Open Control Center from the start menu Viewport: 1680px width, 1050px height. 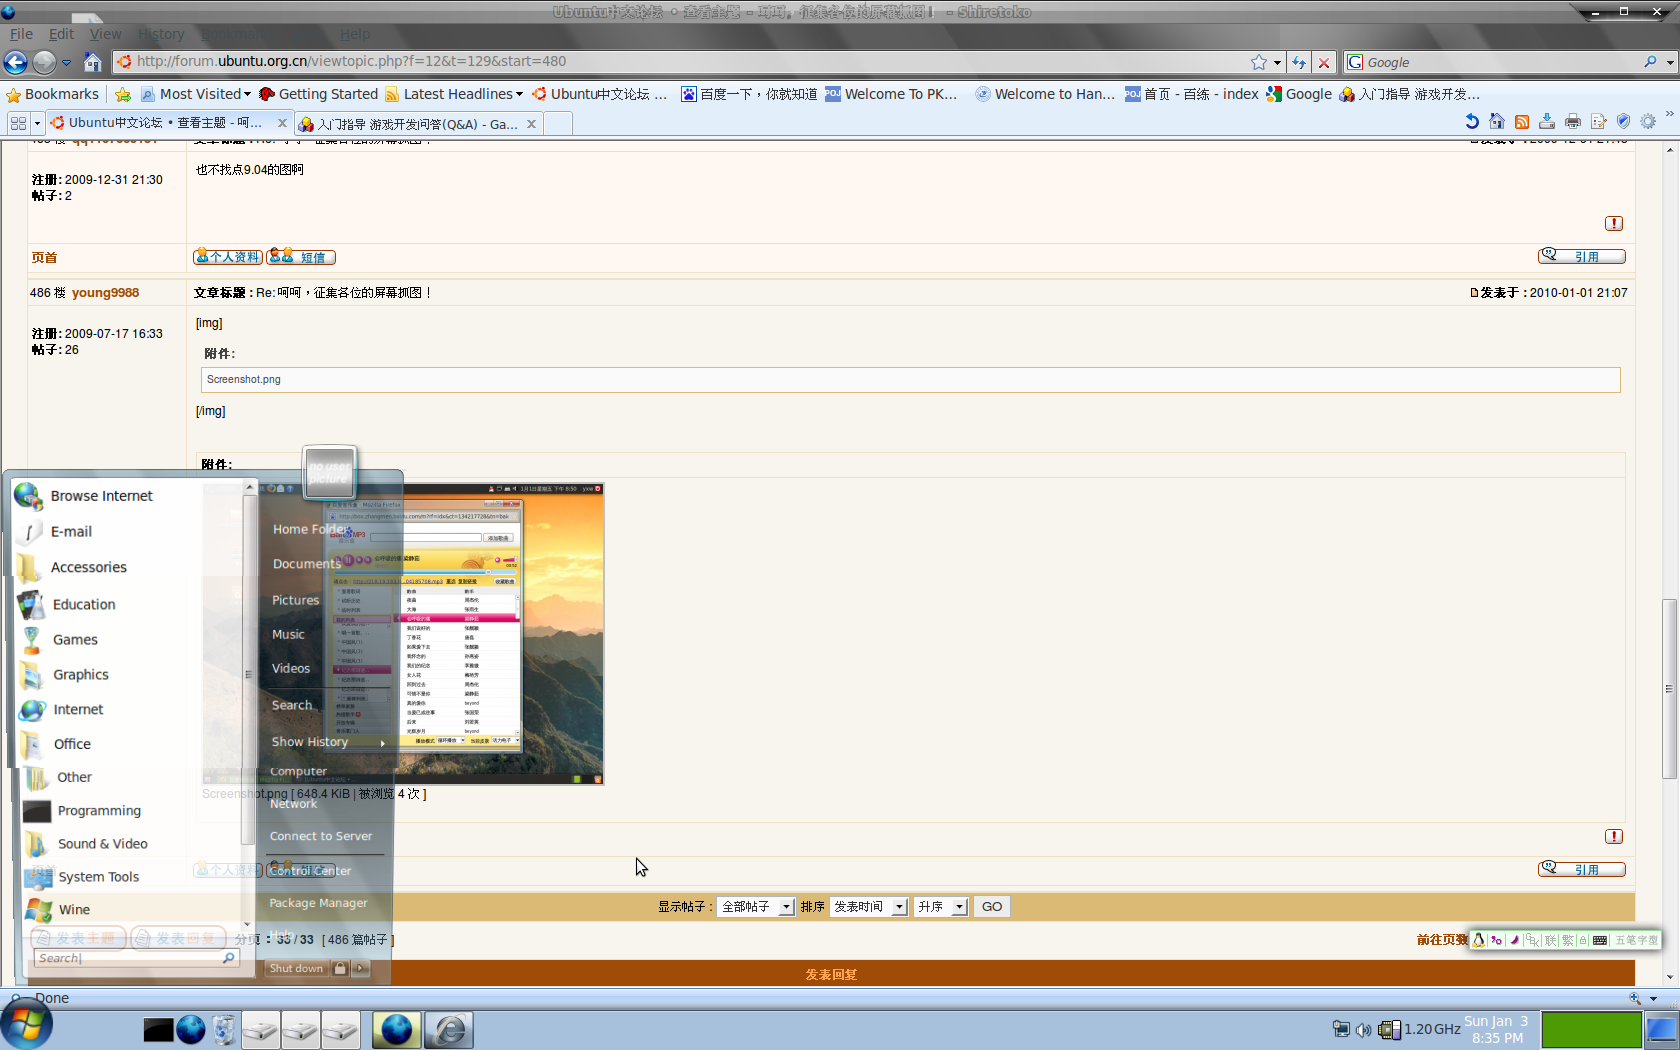310,871
